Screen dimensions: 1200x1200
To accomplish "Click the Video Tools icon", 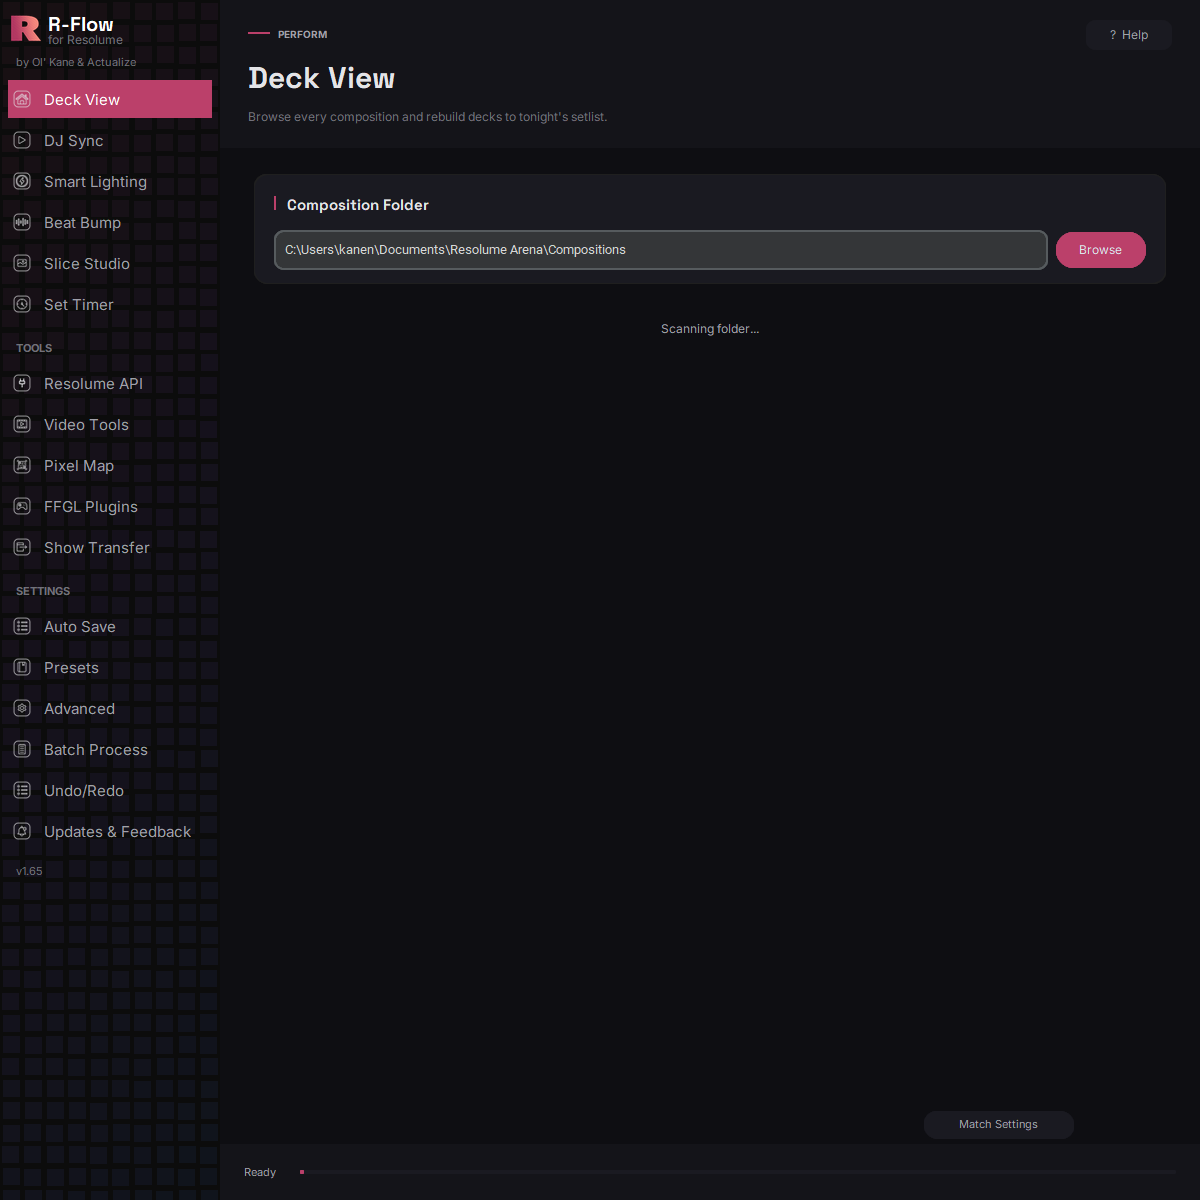I will (22, 424).
